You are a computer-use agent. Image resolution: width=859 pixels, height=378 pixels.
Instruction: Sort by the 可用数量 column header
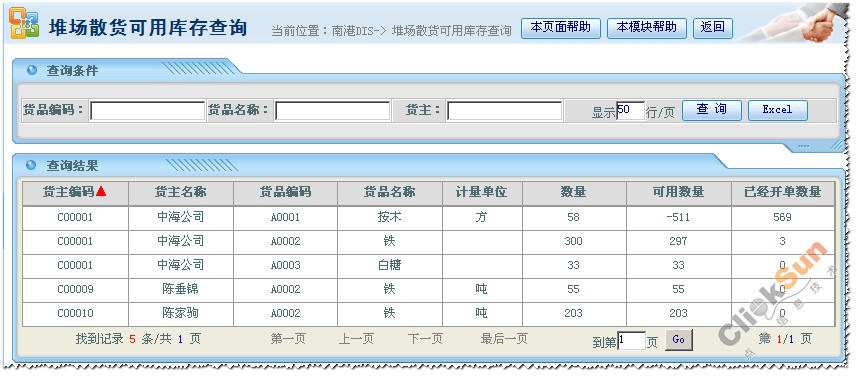click(678, 193)
